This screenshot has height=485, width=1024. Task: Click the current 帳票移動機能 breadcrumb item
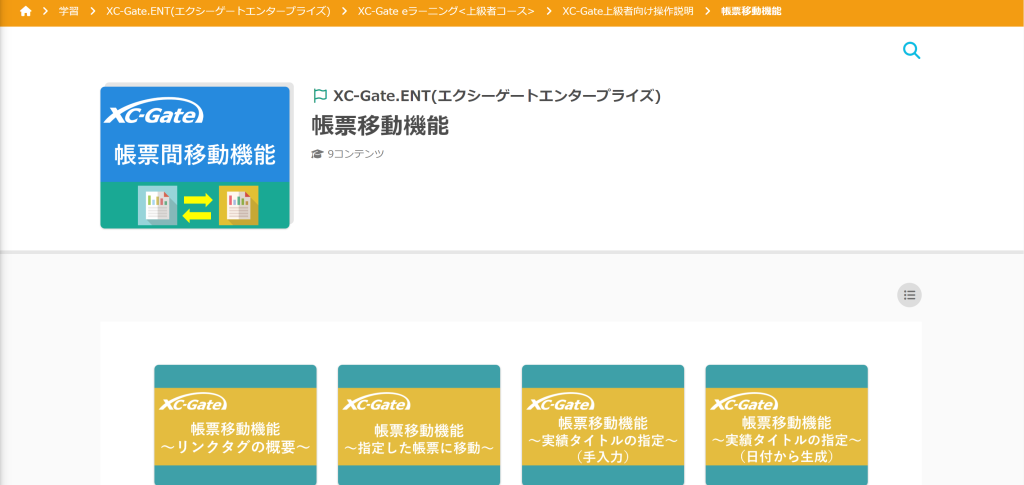click(x=751, y=11)
